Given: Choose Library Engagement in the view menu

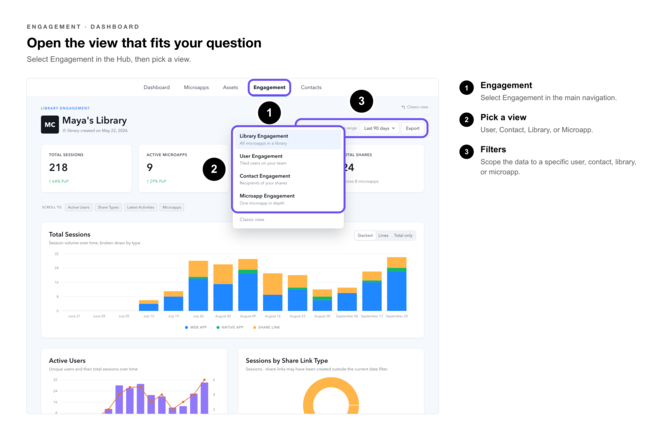Looking at the screenshot, I should pos(288,139).
